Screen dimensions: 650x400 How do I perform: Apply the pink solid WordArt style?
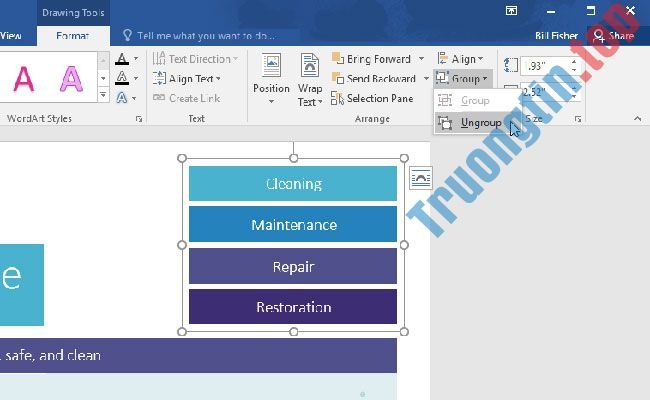24,79
